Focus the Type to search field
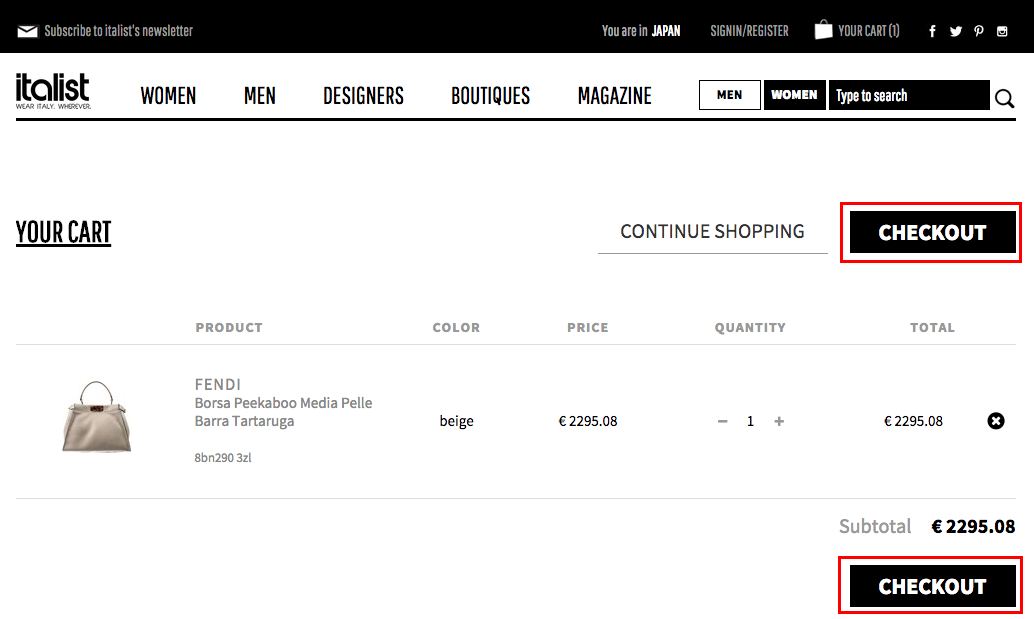The image size is (1034, 619). point(909,95)
